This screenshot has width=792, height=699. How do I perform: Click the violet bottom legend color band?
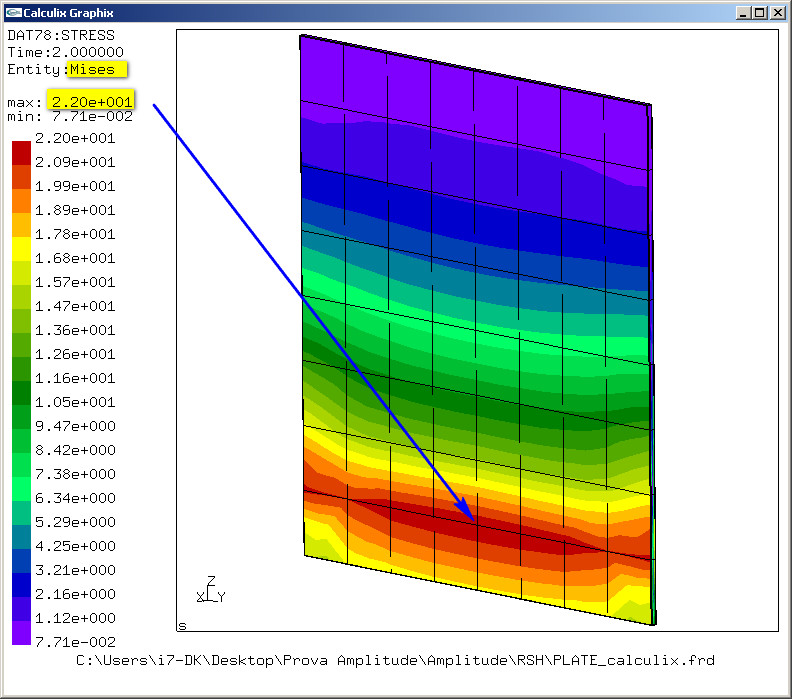(x=21, y=633)
